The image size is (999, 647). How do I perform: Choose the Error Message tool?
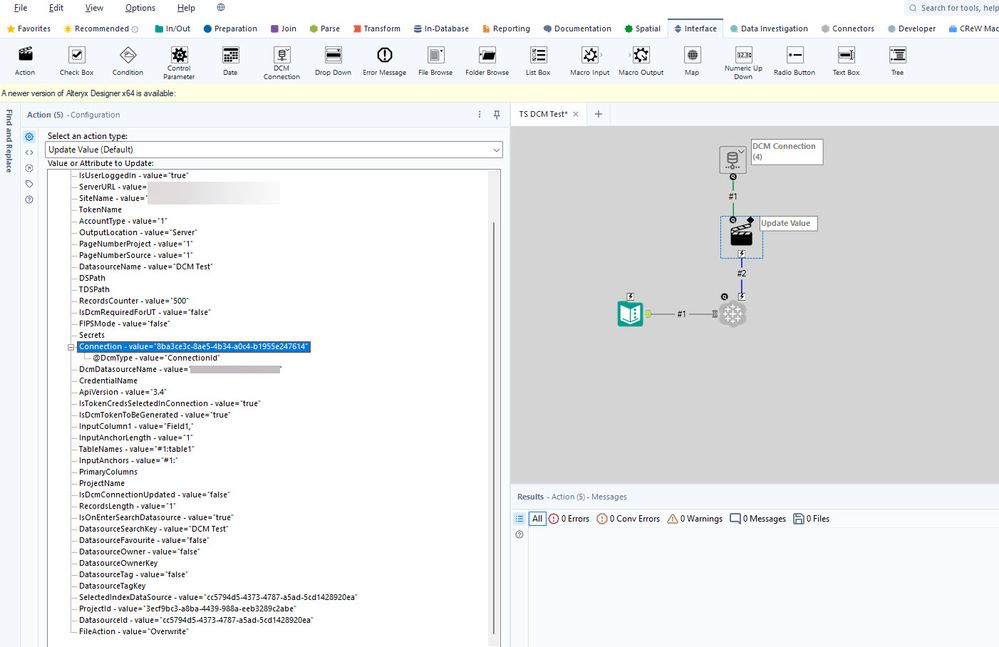[x=384, y=60]
